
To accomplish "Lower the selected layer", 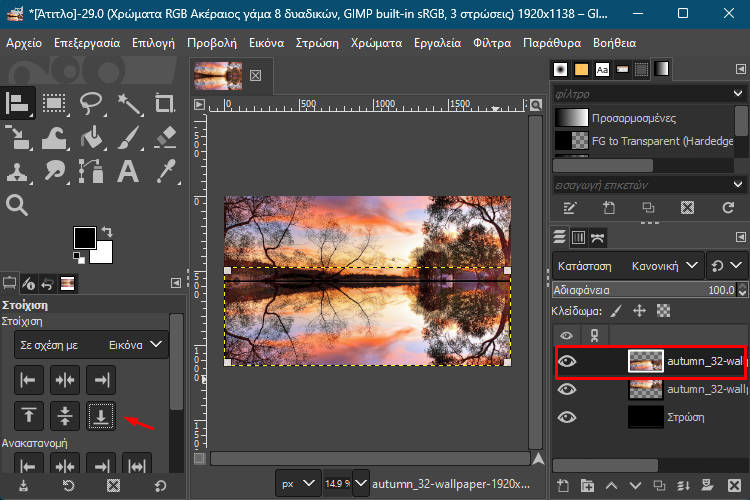I will tap(635, 486).
